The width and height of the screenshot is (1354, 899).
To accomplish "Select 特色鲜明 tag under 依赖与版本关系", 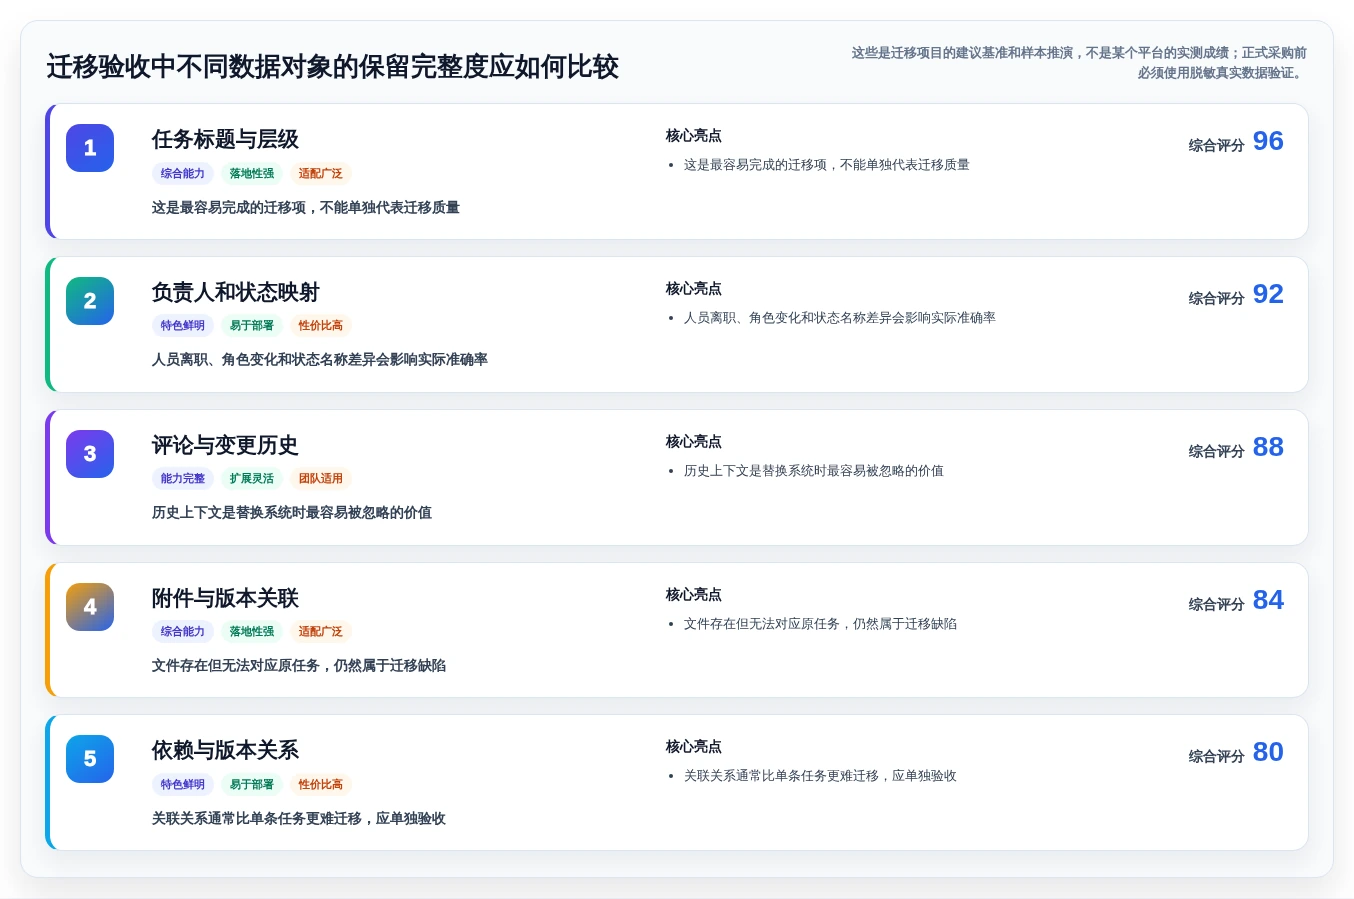I will tap(183, 784).
